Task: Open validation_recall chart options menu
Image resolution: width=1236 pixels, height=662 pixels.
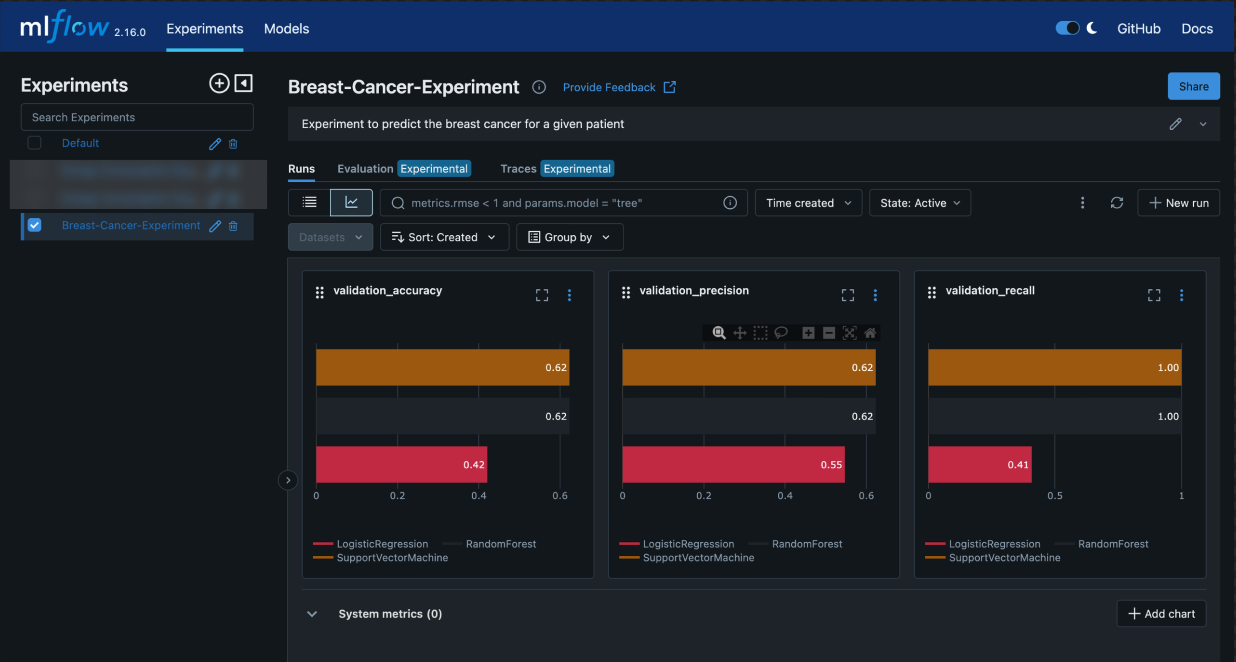Action: (x=1181, y=295)
